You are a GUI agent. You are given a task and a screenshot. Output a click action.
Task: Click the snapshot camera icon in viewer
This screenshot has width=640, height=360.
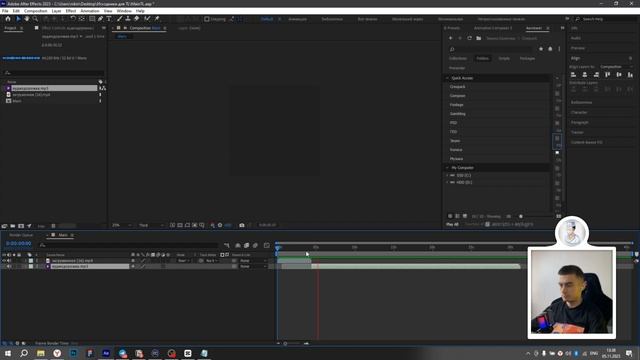pyautogui.click(x=242, y=225)
